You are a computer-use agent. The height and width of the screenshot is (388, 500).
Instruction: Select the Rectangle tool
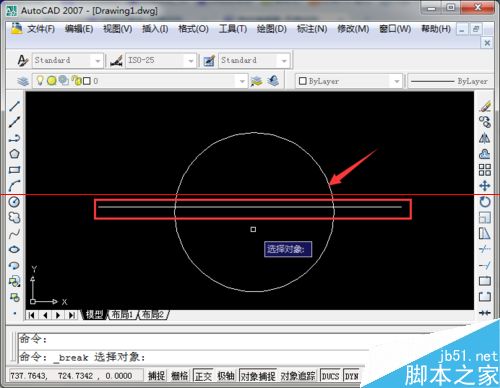(14, 170)
